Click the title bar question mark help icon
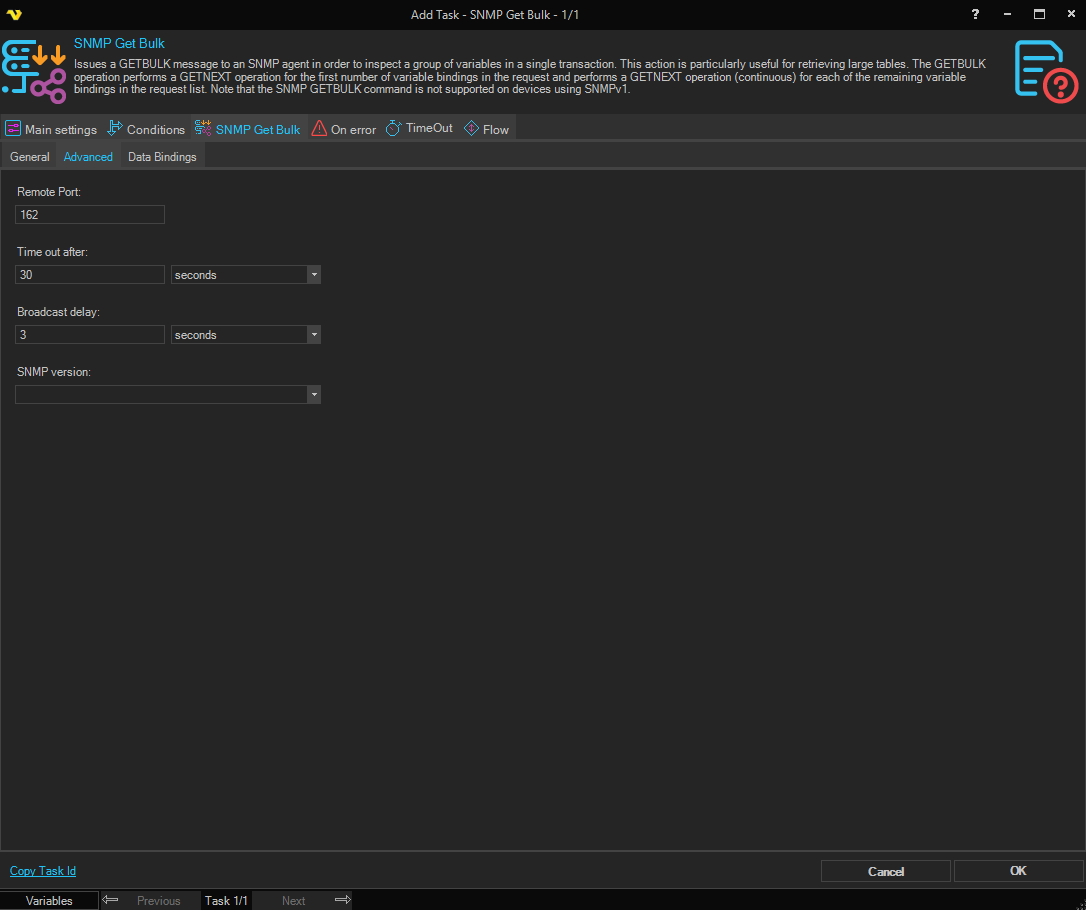1086x910 pixels. point(975,14)
